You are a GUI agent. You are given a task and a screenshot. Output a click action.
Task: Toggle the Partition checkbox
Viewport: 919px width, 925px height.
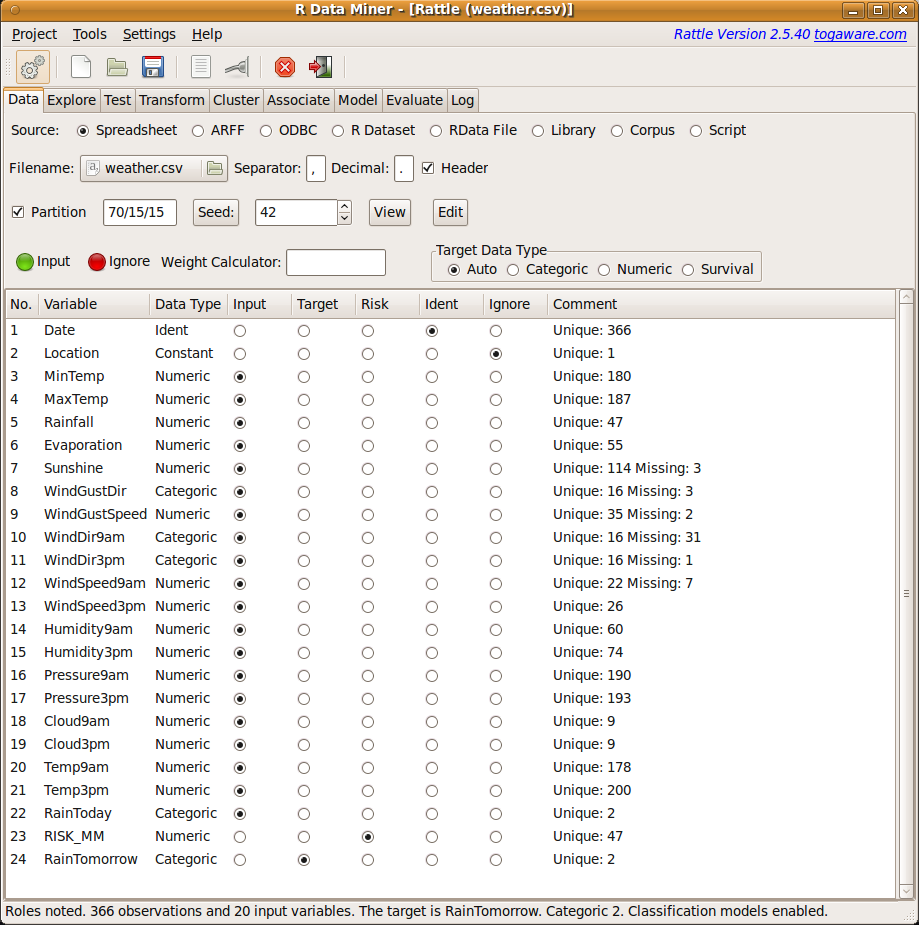18,212
